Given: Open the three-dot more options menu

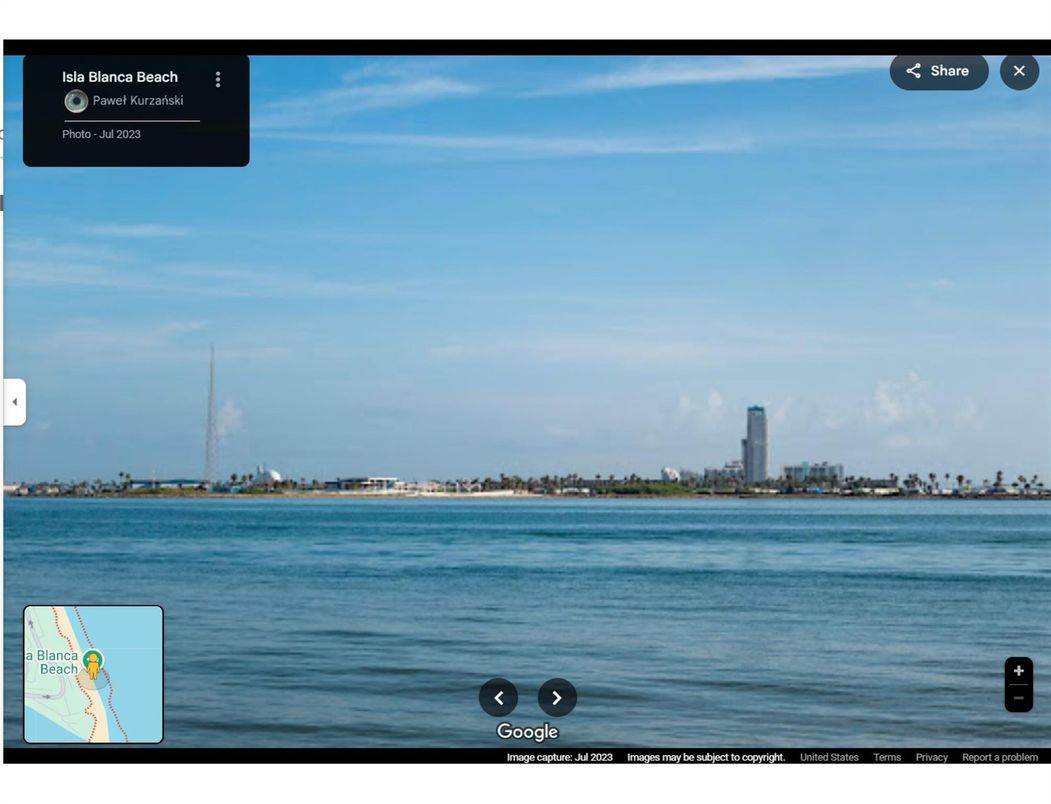Looking at the screenshot, I should pos(218,79).
